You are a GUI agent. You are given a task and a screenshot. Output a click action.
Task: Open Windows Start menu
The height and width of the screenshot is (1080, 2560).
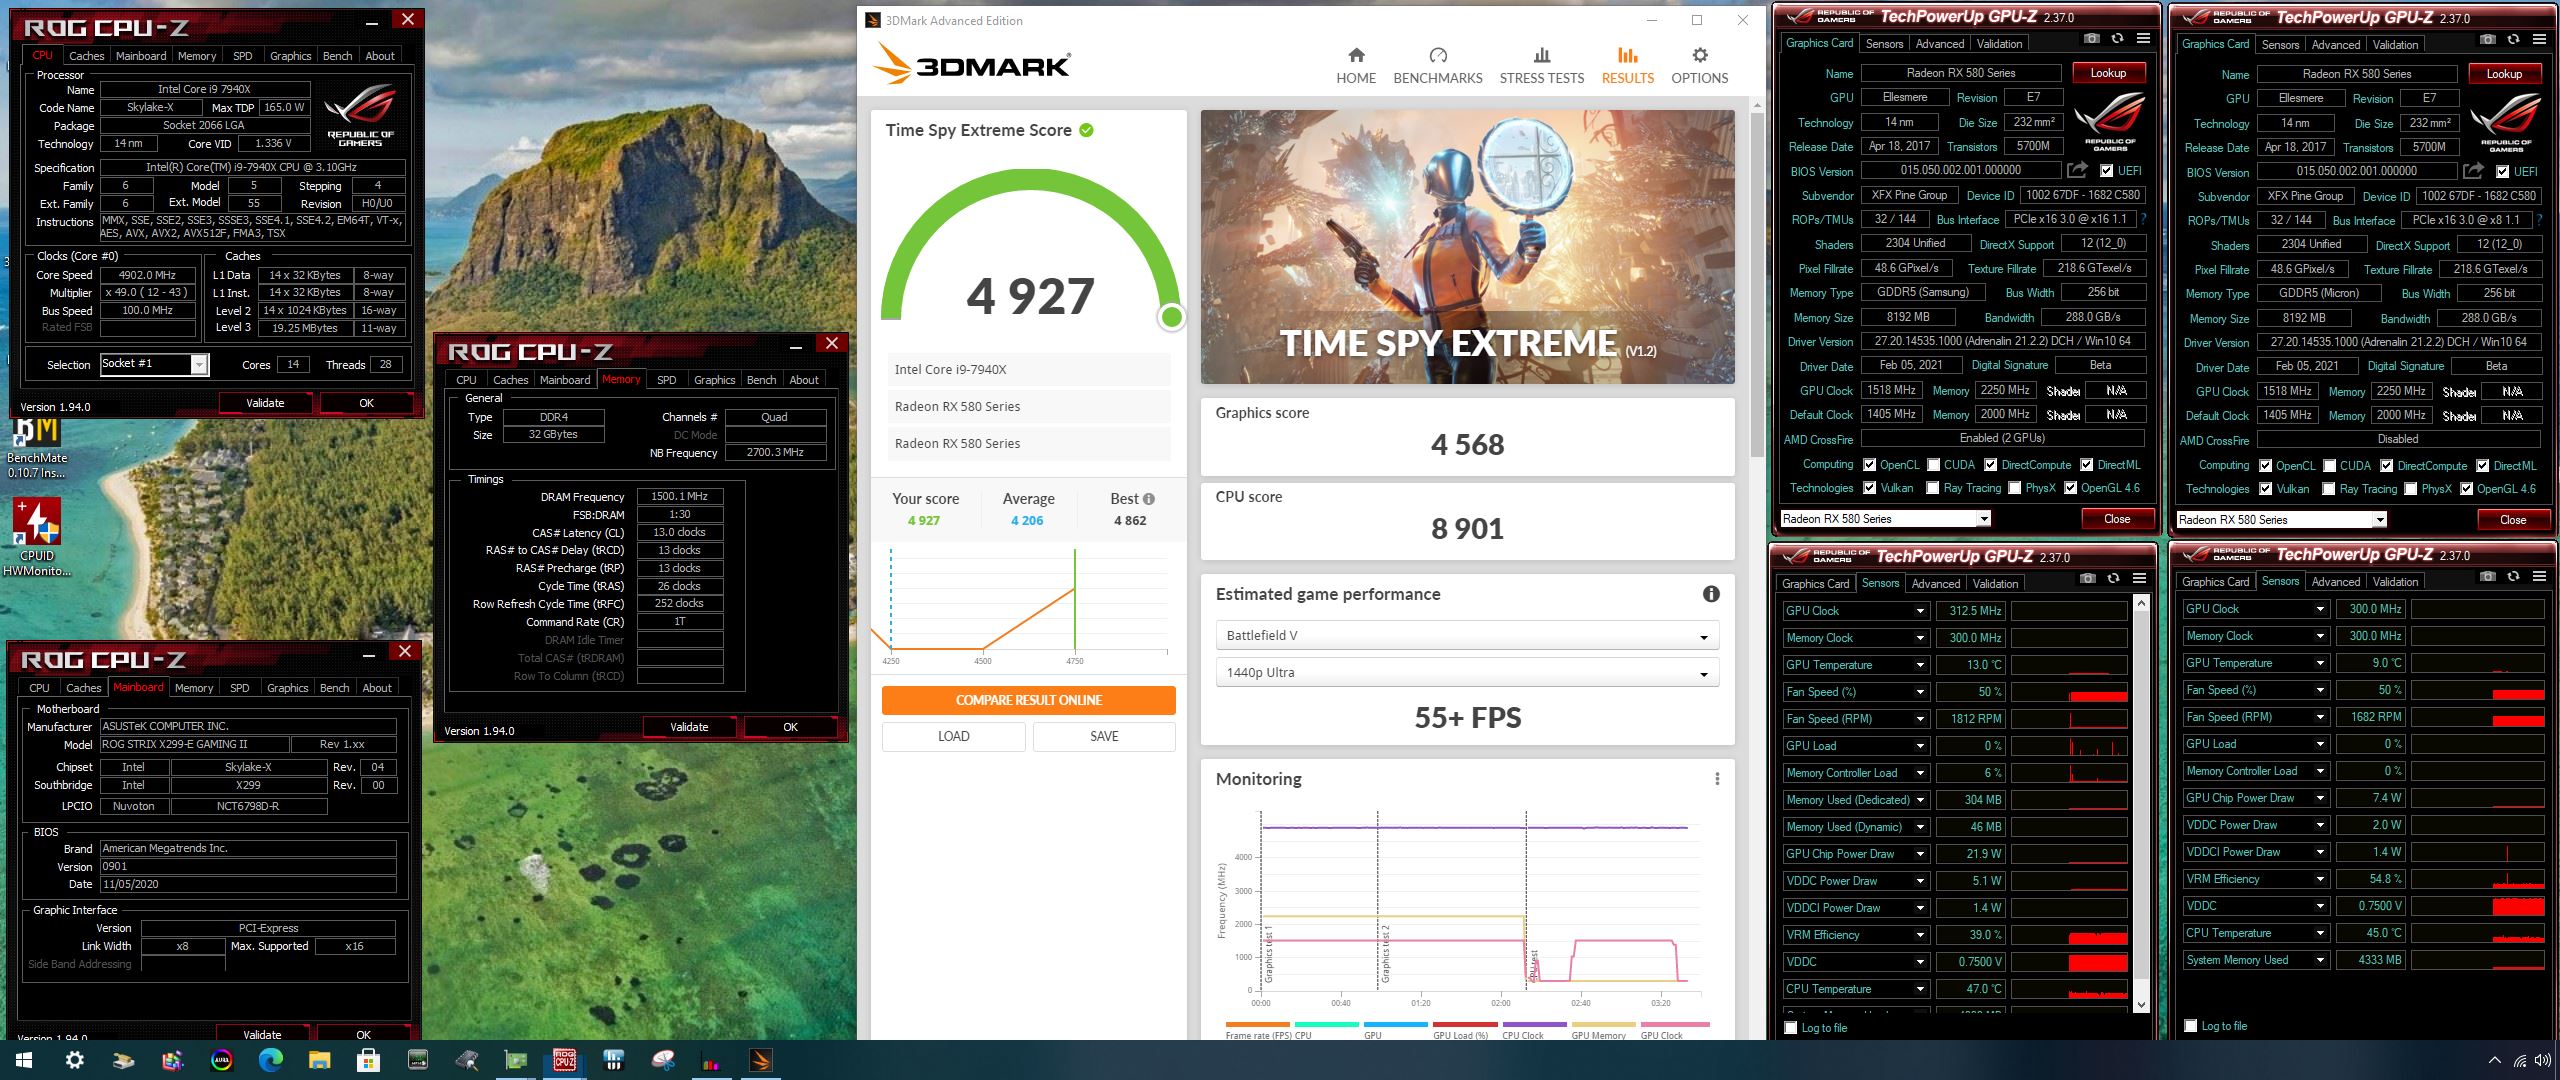click(x=24, y=1060)
